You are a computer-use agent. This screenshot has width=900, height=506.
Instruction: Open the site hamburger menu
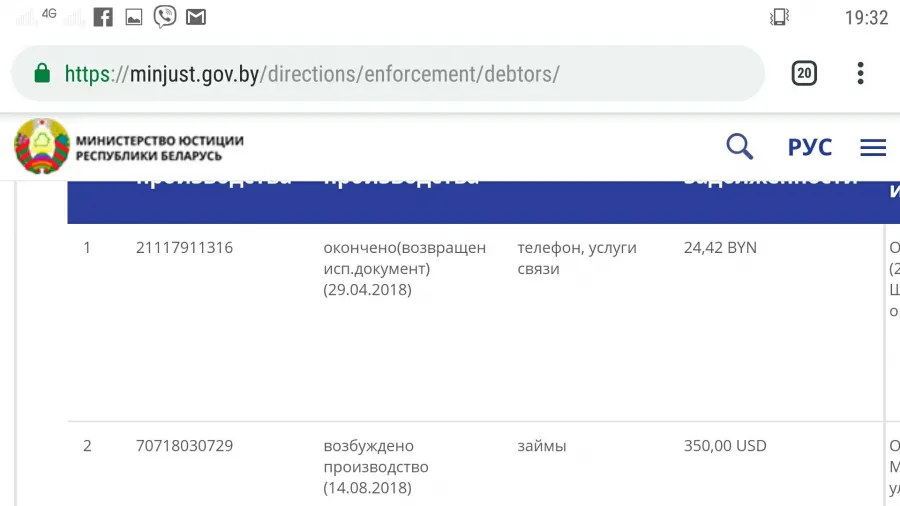tap(873, 147)
